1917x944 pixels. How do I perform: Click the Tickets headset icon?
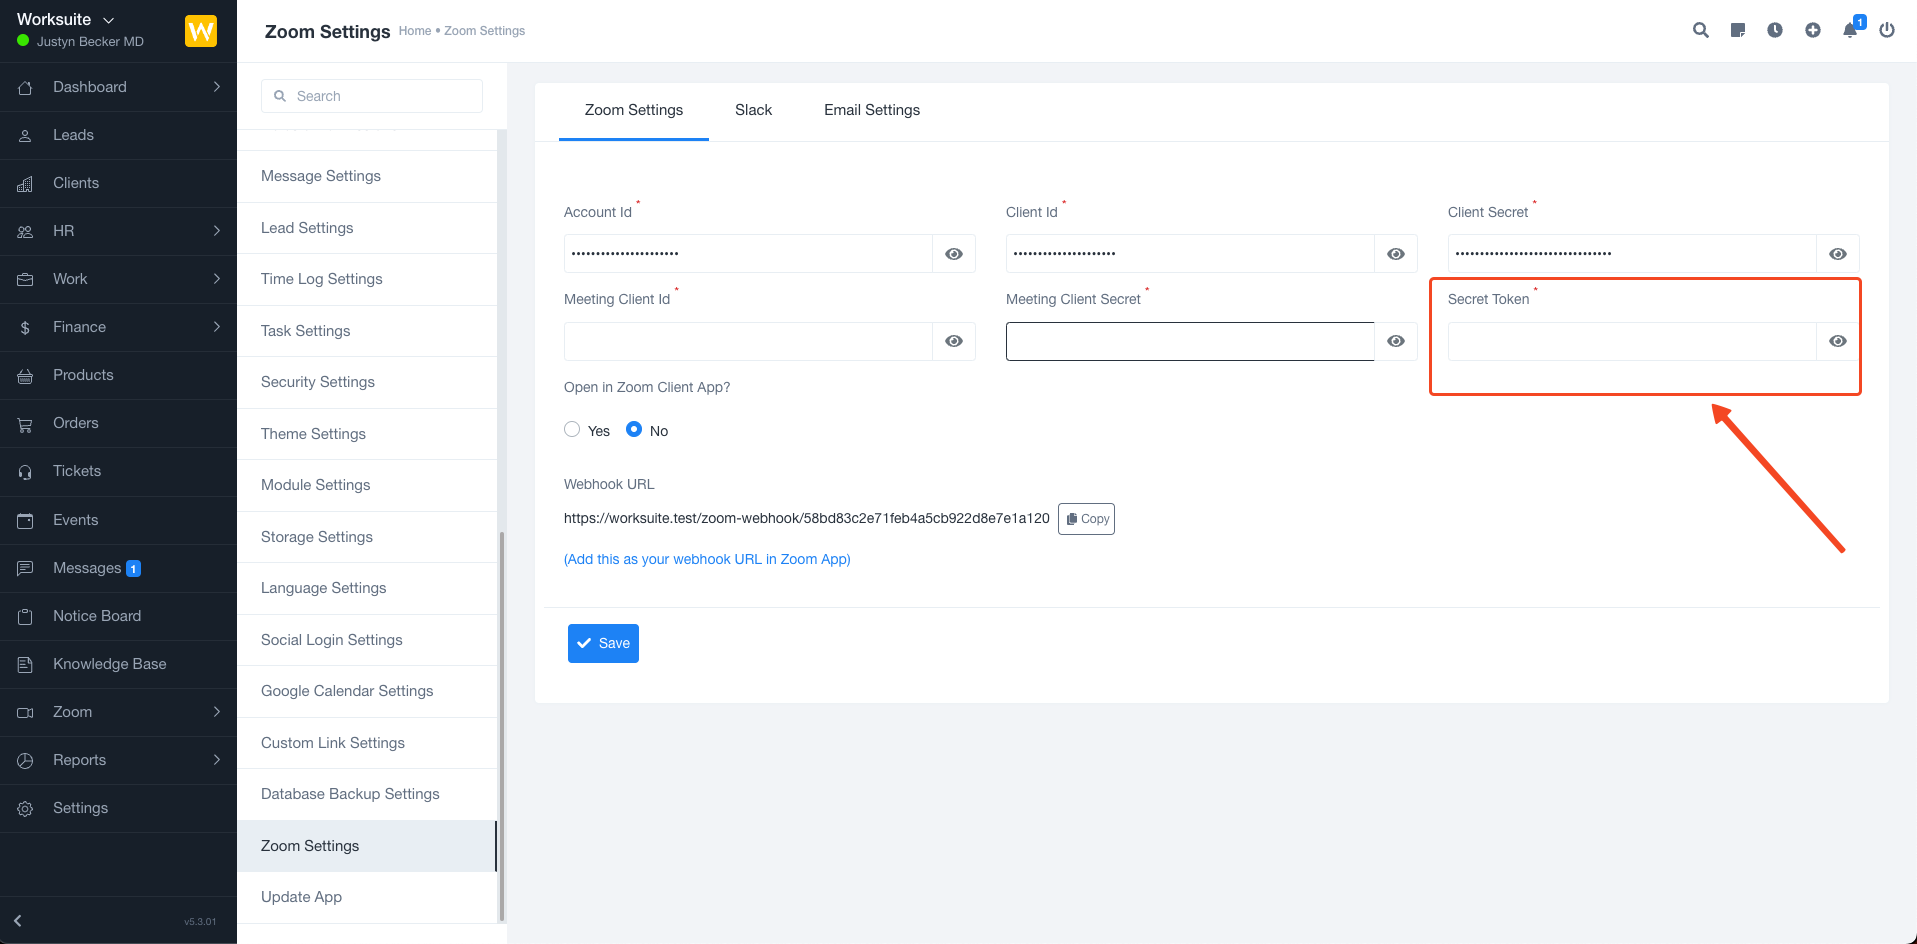pyautogui.click(x=25, y=471)
